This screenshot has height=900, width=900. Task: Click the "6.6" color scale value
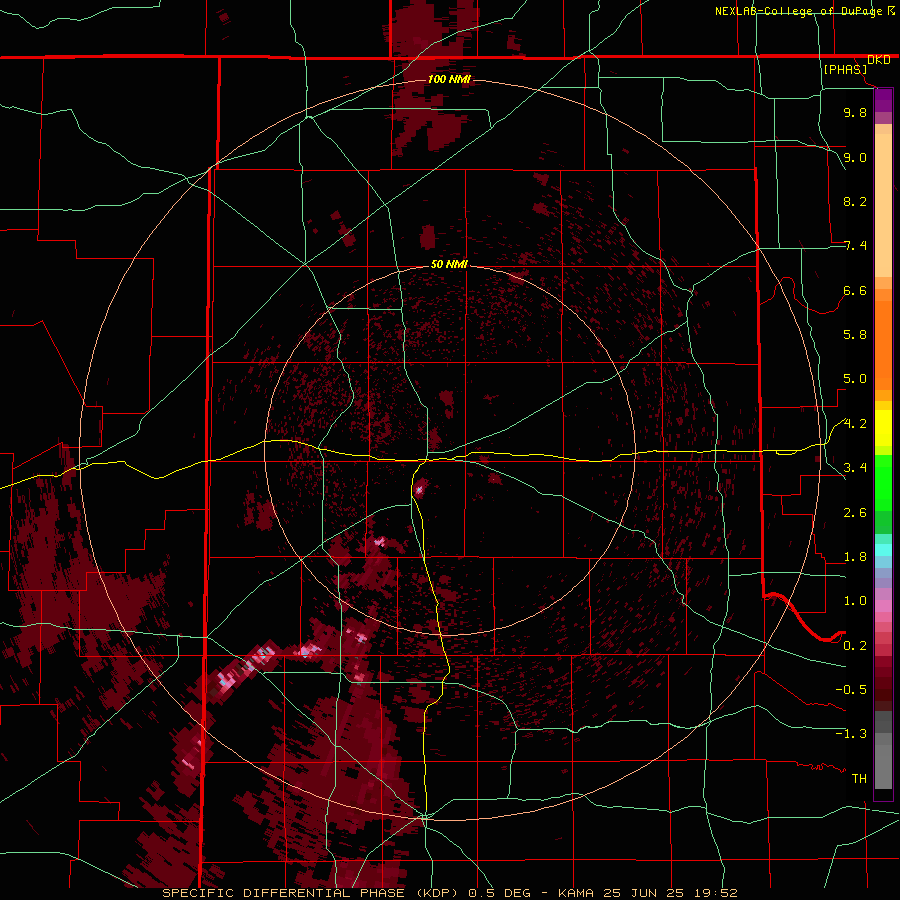(855, 290)
